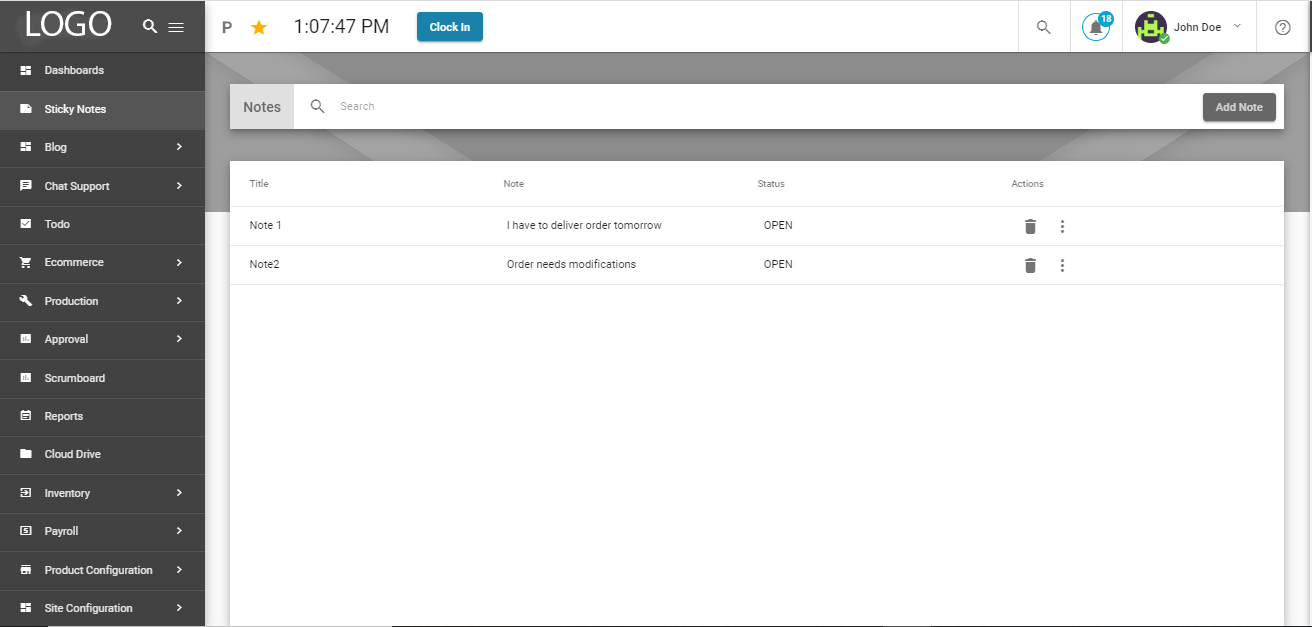Click the Ecommerce cart icon

tap(26, 262)
